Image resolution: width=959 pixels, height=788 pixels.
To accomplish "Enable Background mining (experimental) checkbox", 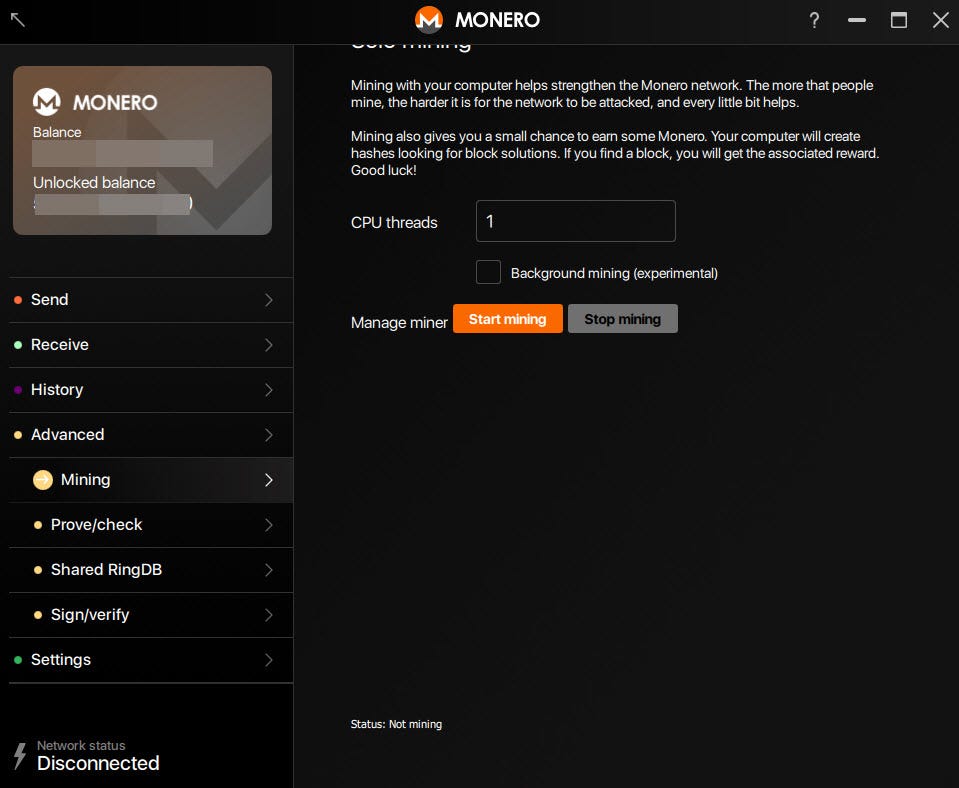I will (x=488, y=272).
